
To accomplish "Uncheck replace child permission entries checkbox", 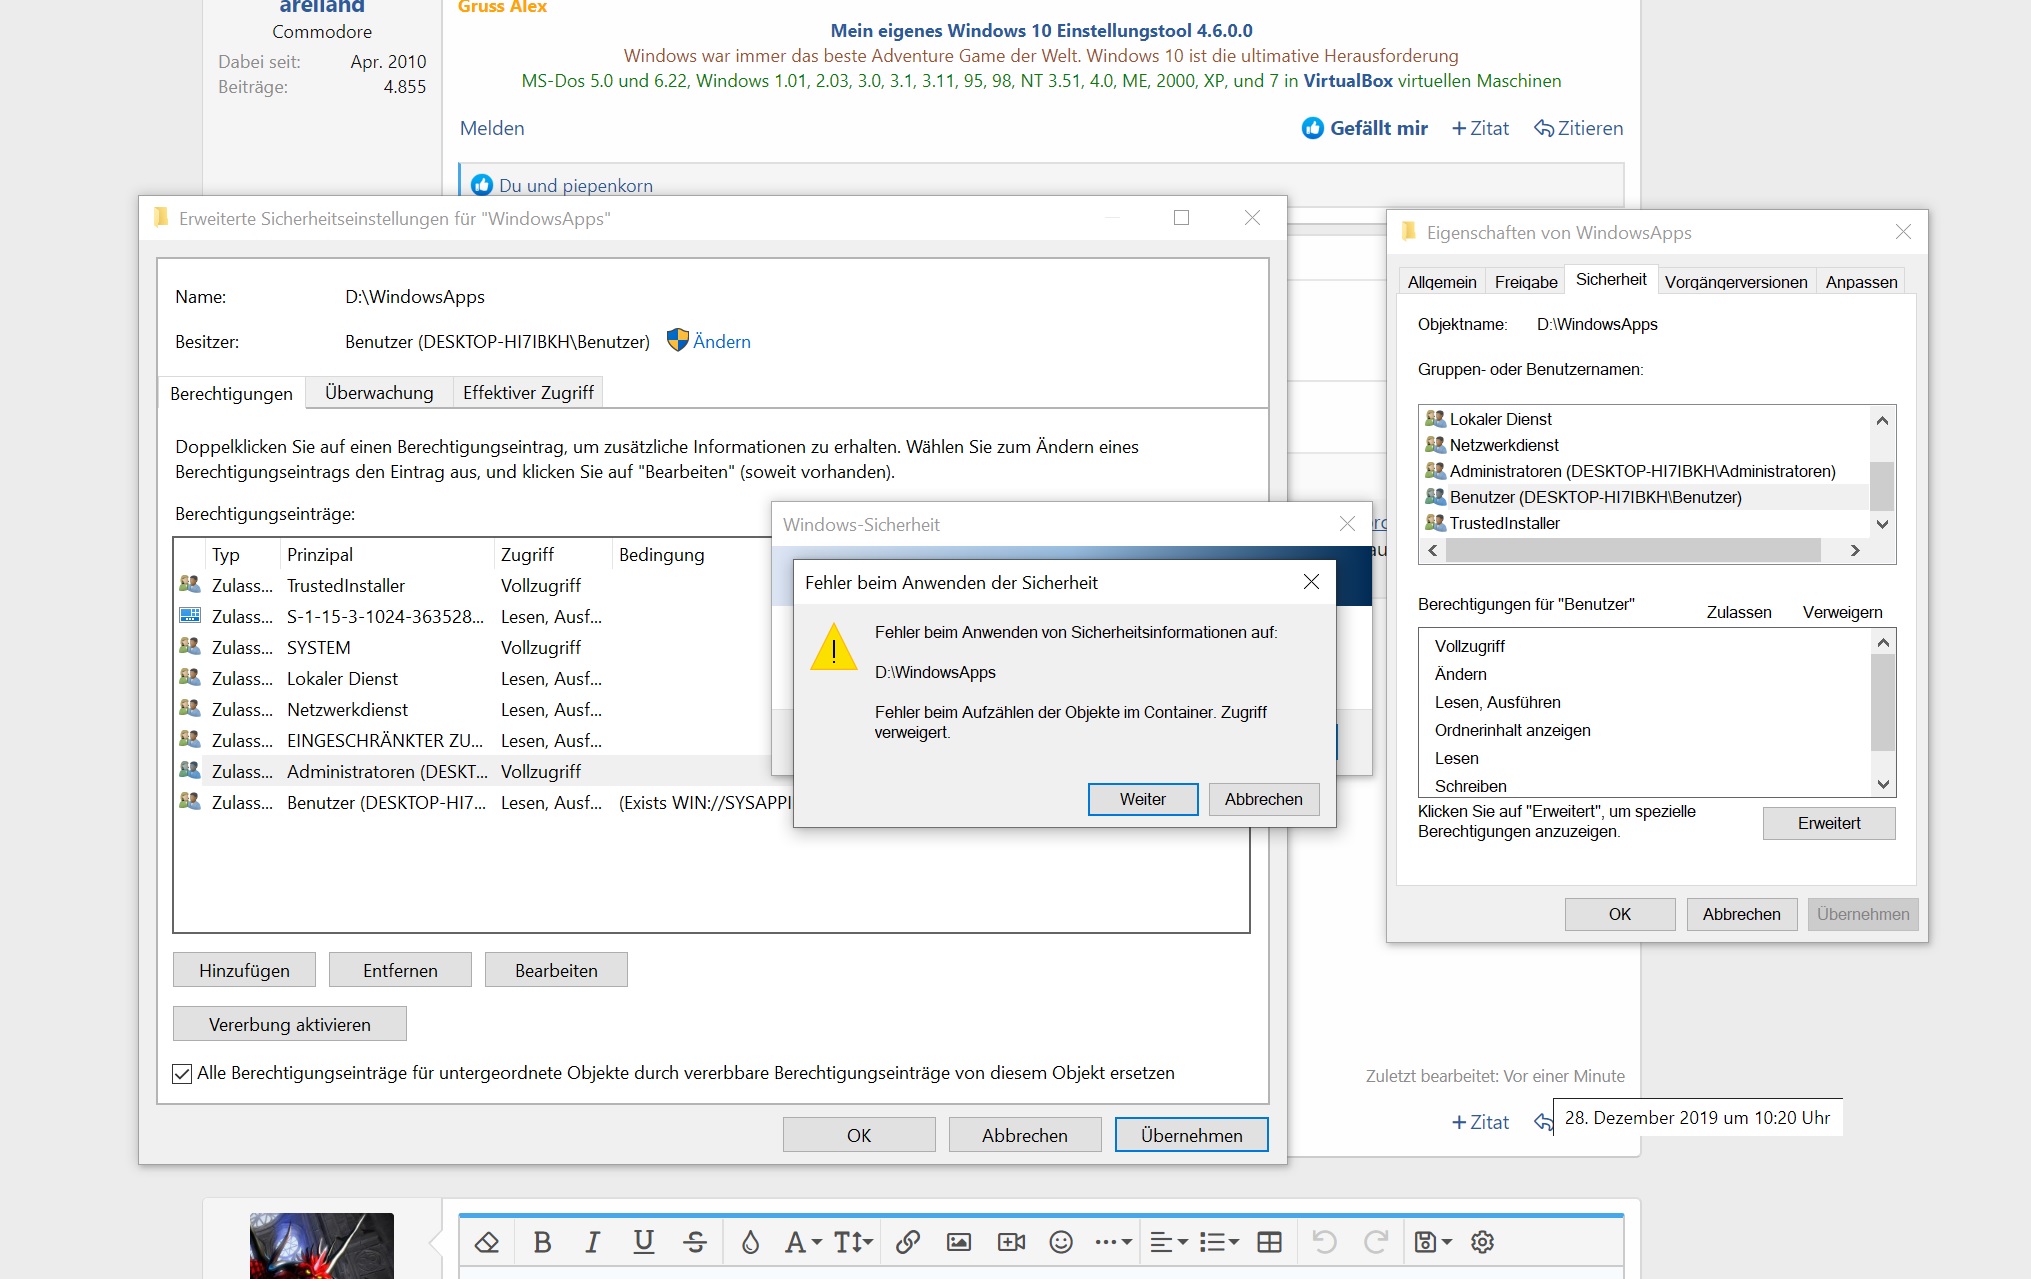I will (x=182, y=1074).
